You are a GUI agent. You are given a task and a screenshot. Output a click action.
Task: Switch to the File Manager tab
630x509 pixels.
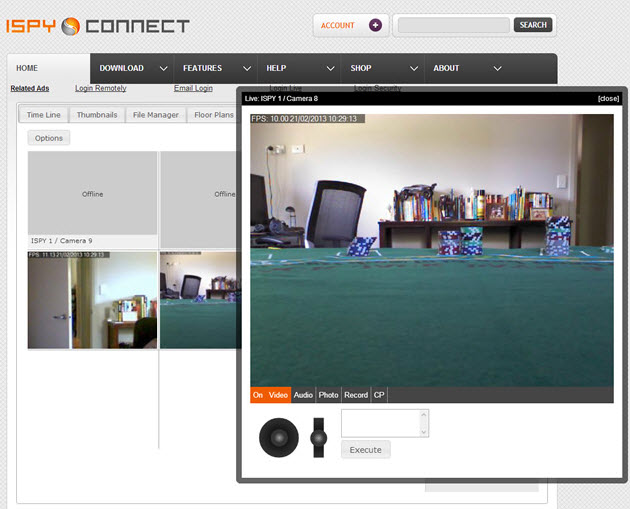point(155,115)
